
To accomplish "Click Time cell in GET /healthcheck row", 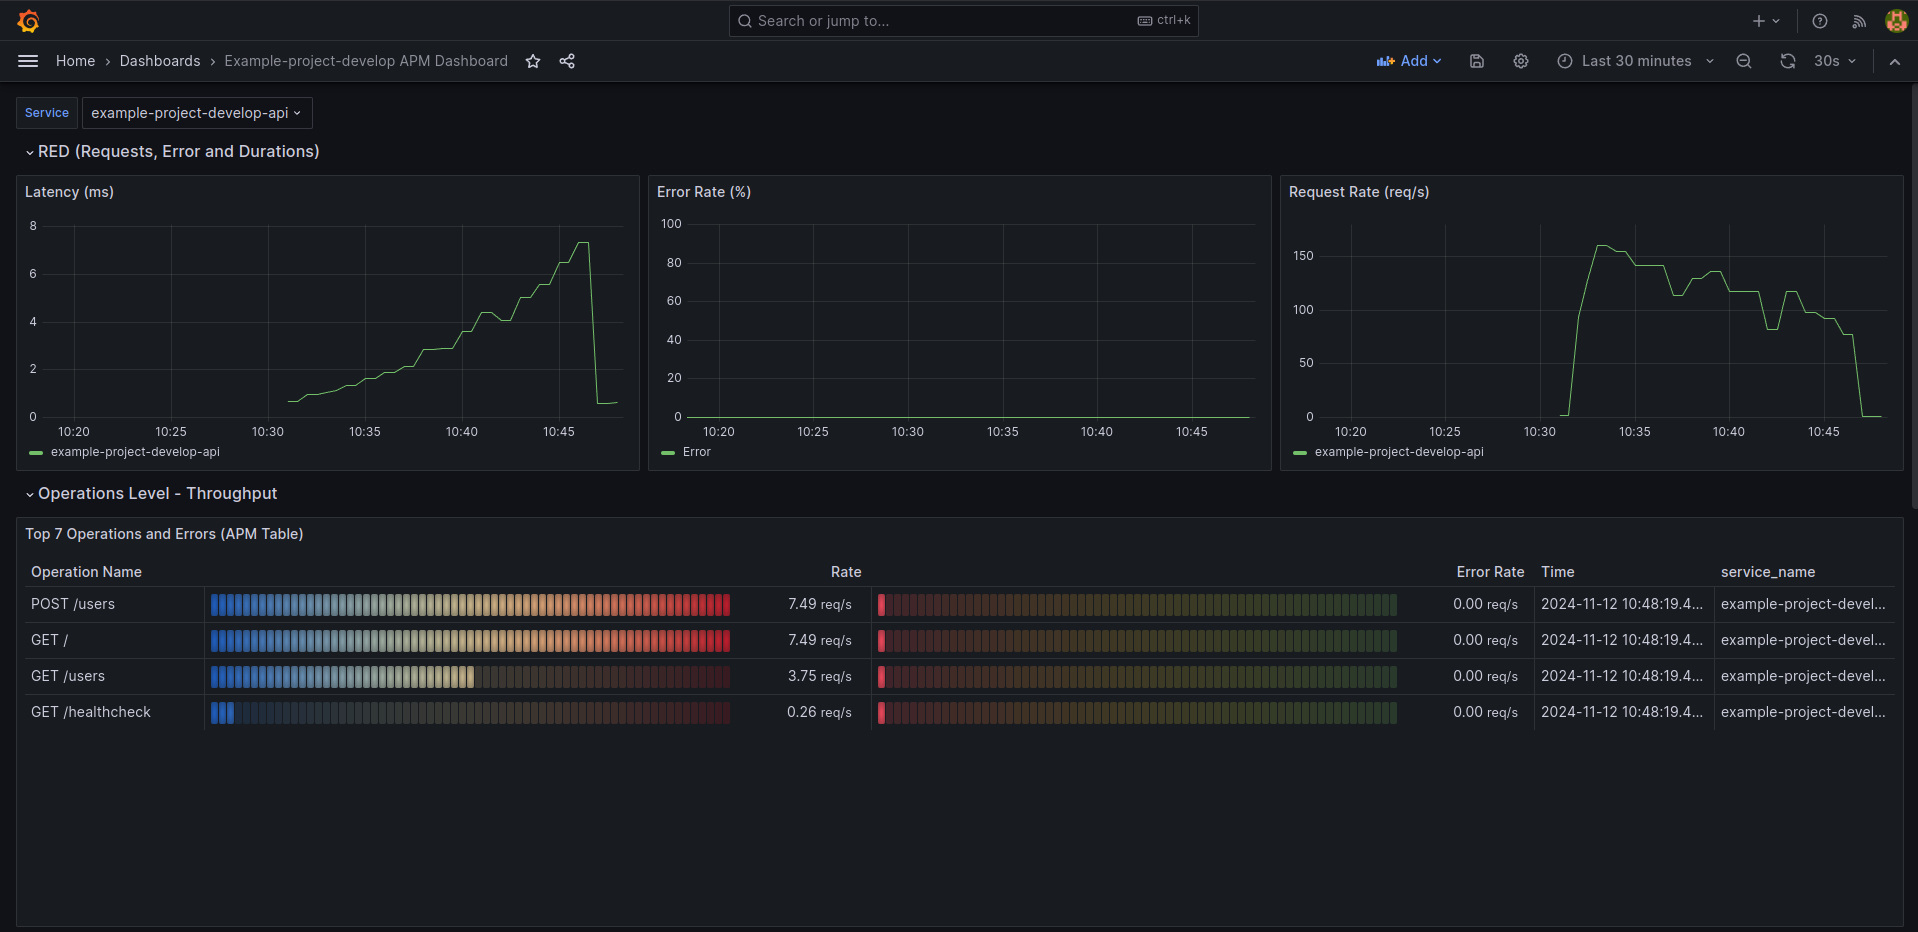I will coord(1622,712).
